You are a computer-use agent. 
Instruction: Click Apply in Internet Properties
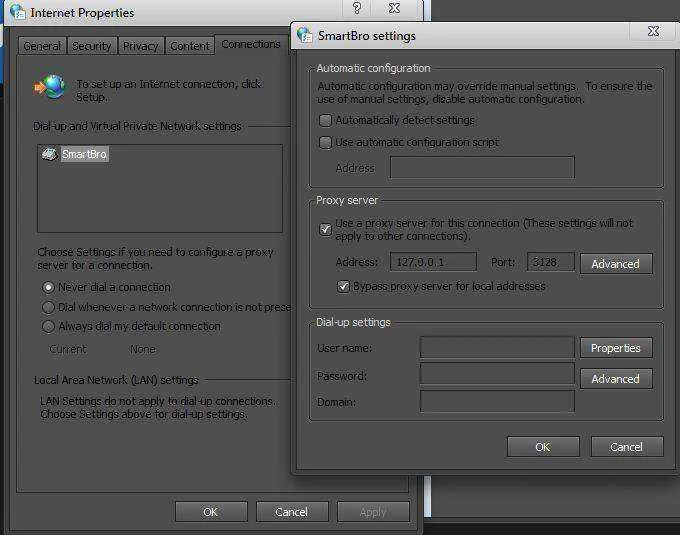click(x=373, y=512)
